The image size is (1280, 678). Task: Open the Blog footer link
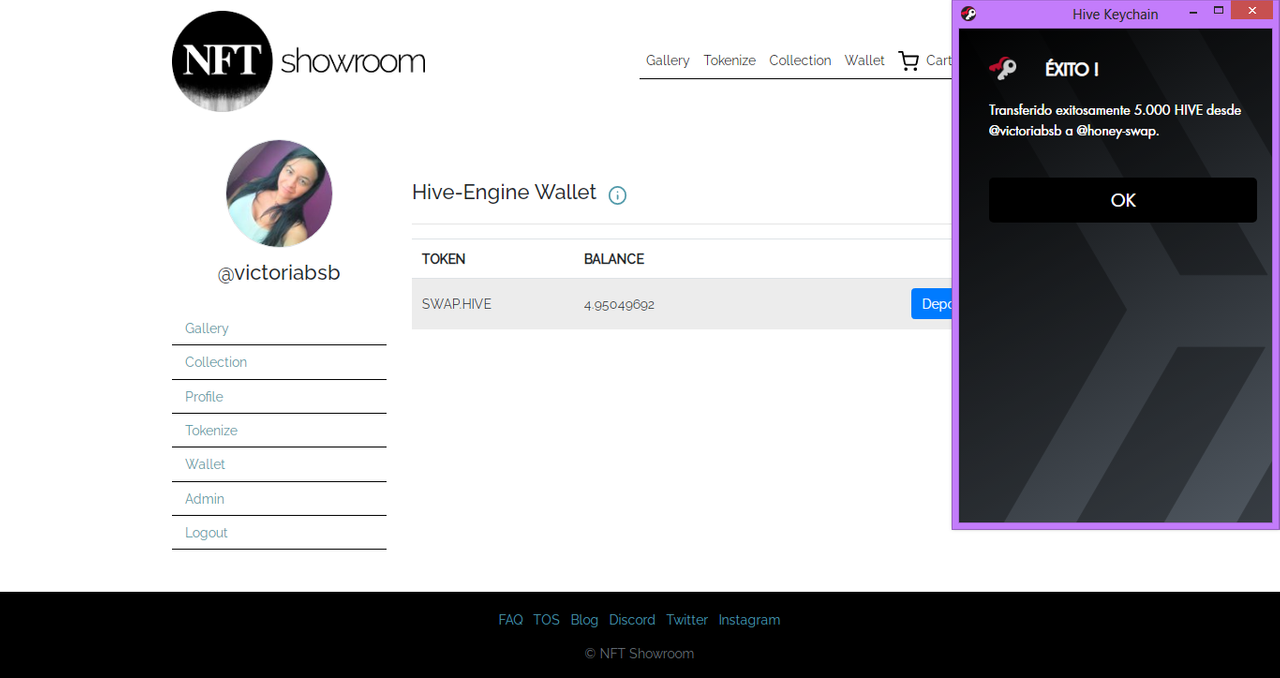point(584,620)
